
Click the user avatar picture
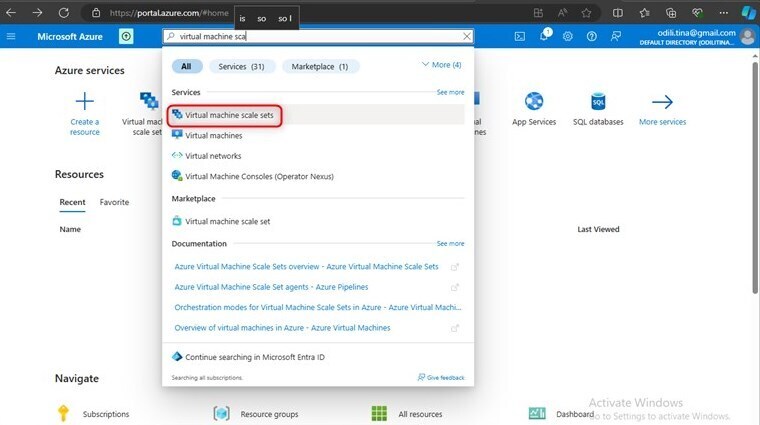pos(747,36)
